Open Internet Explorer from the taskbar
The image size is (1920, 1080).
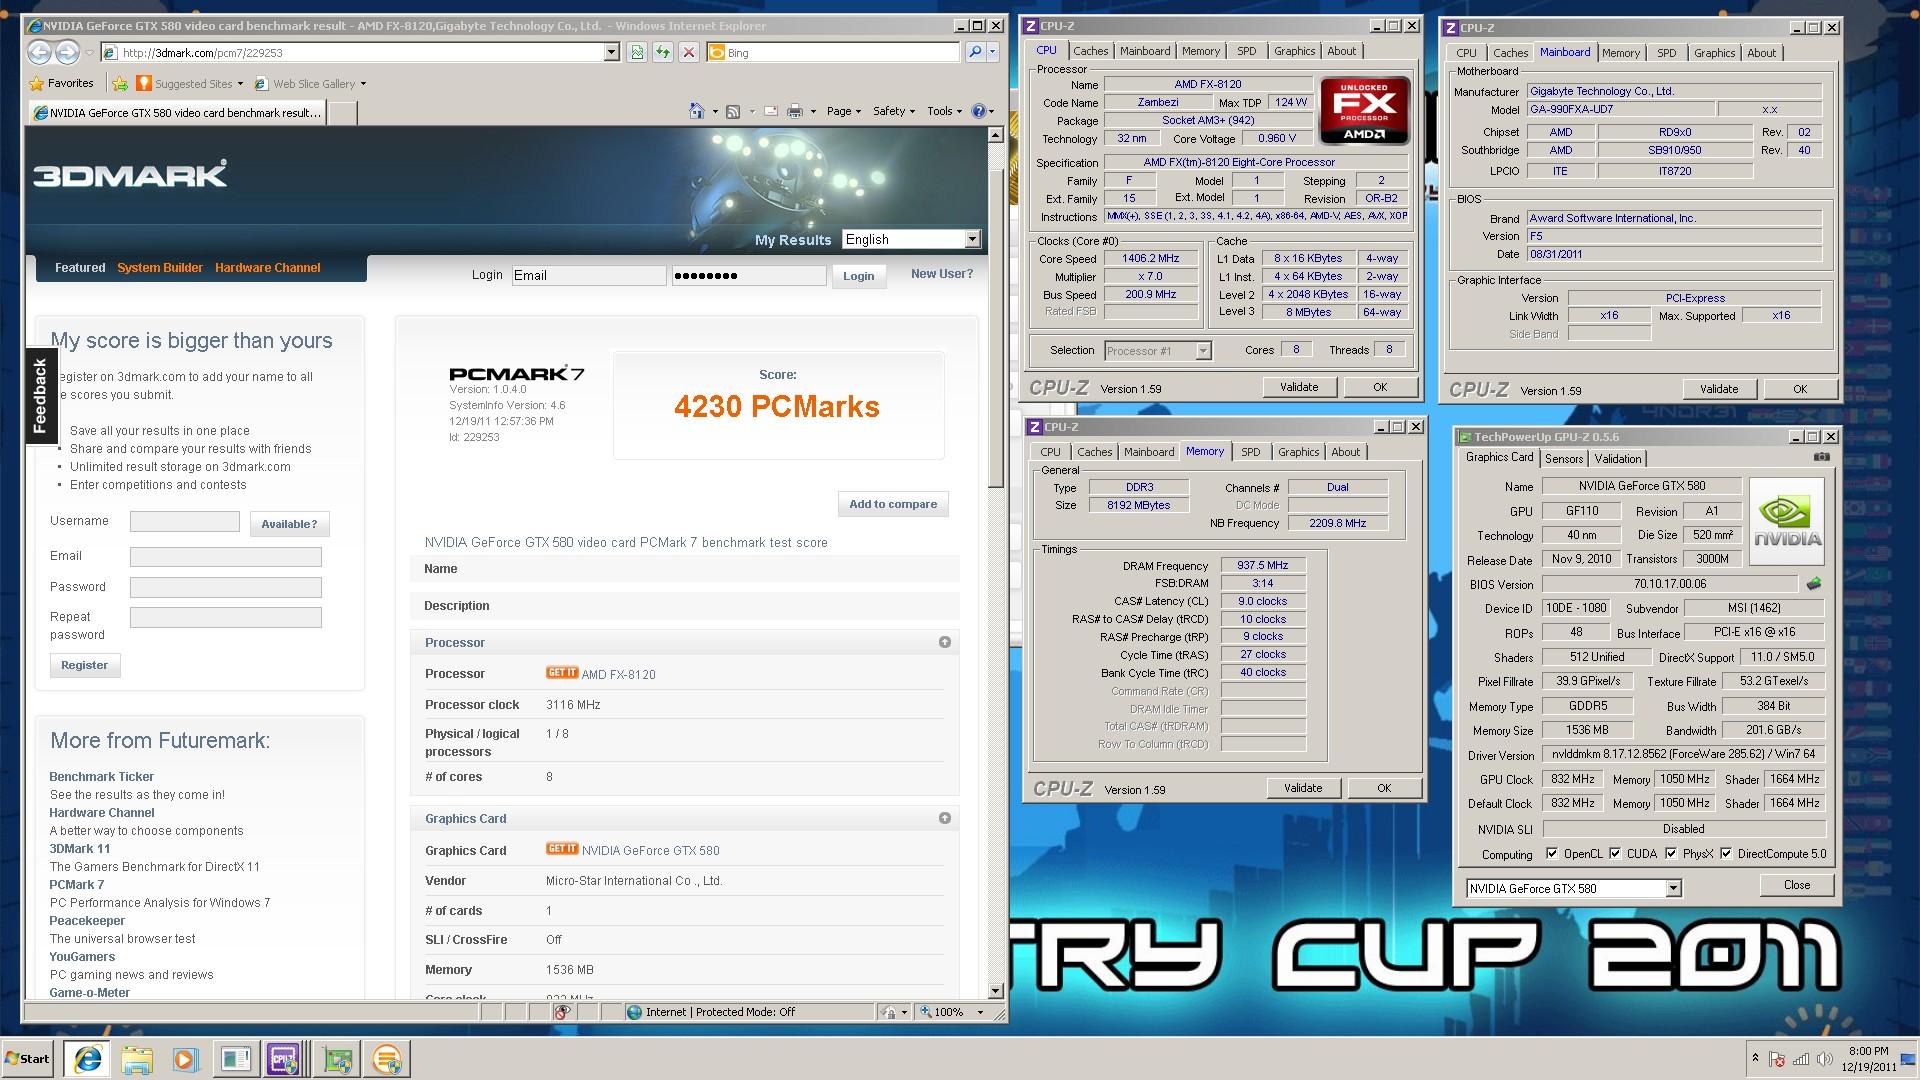pos(88,1059)
